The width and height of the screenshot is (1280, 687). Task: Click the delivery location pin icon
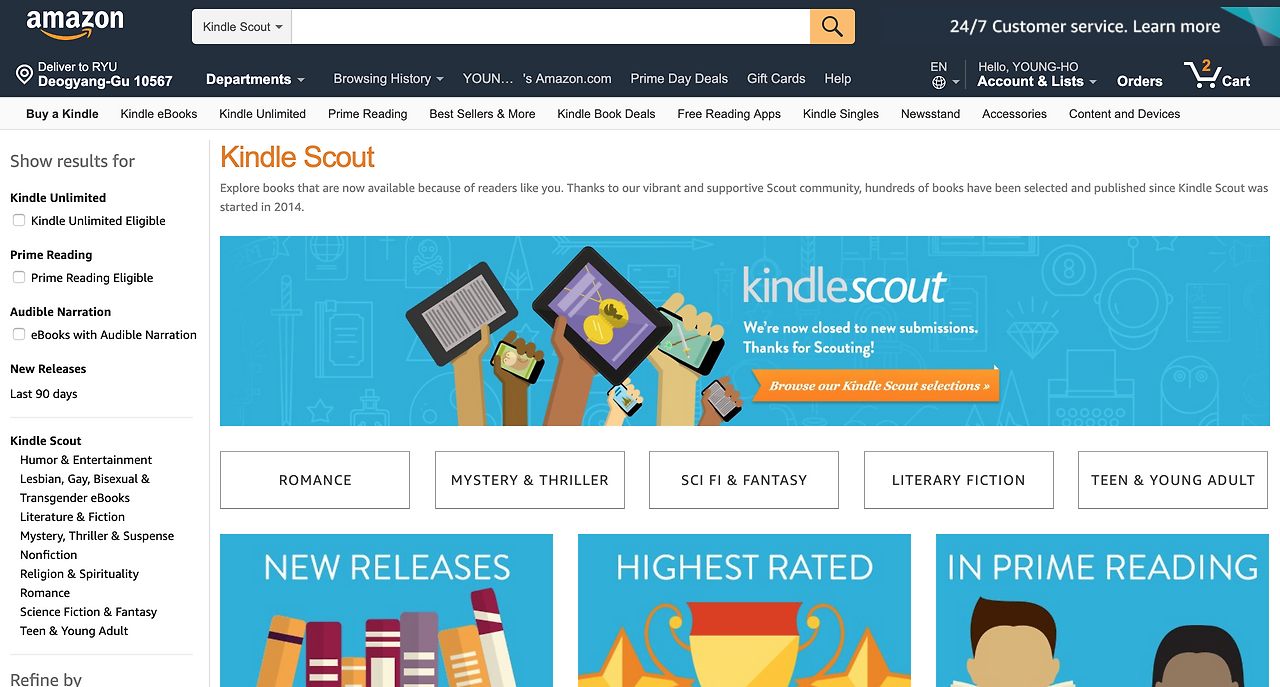(25, 74)
